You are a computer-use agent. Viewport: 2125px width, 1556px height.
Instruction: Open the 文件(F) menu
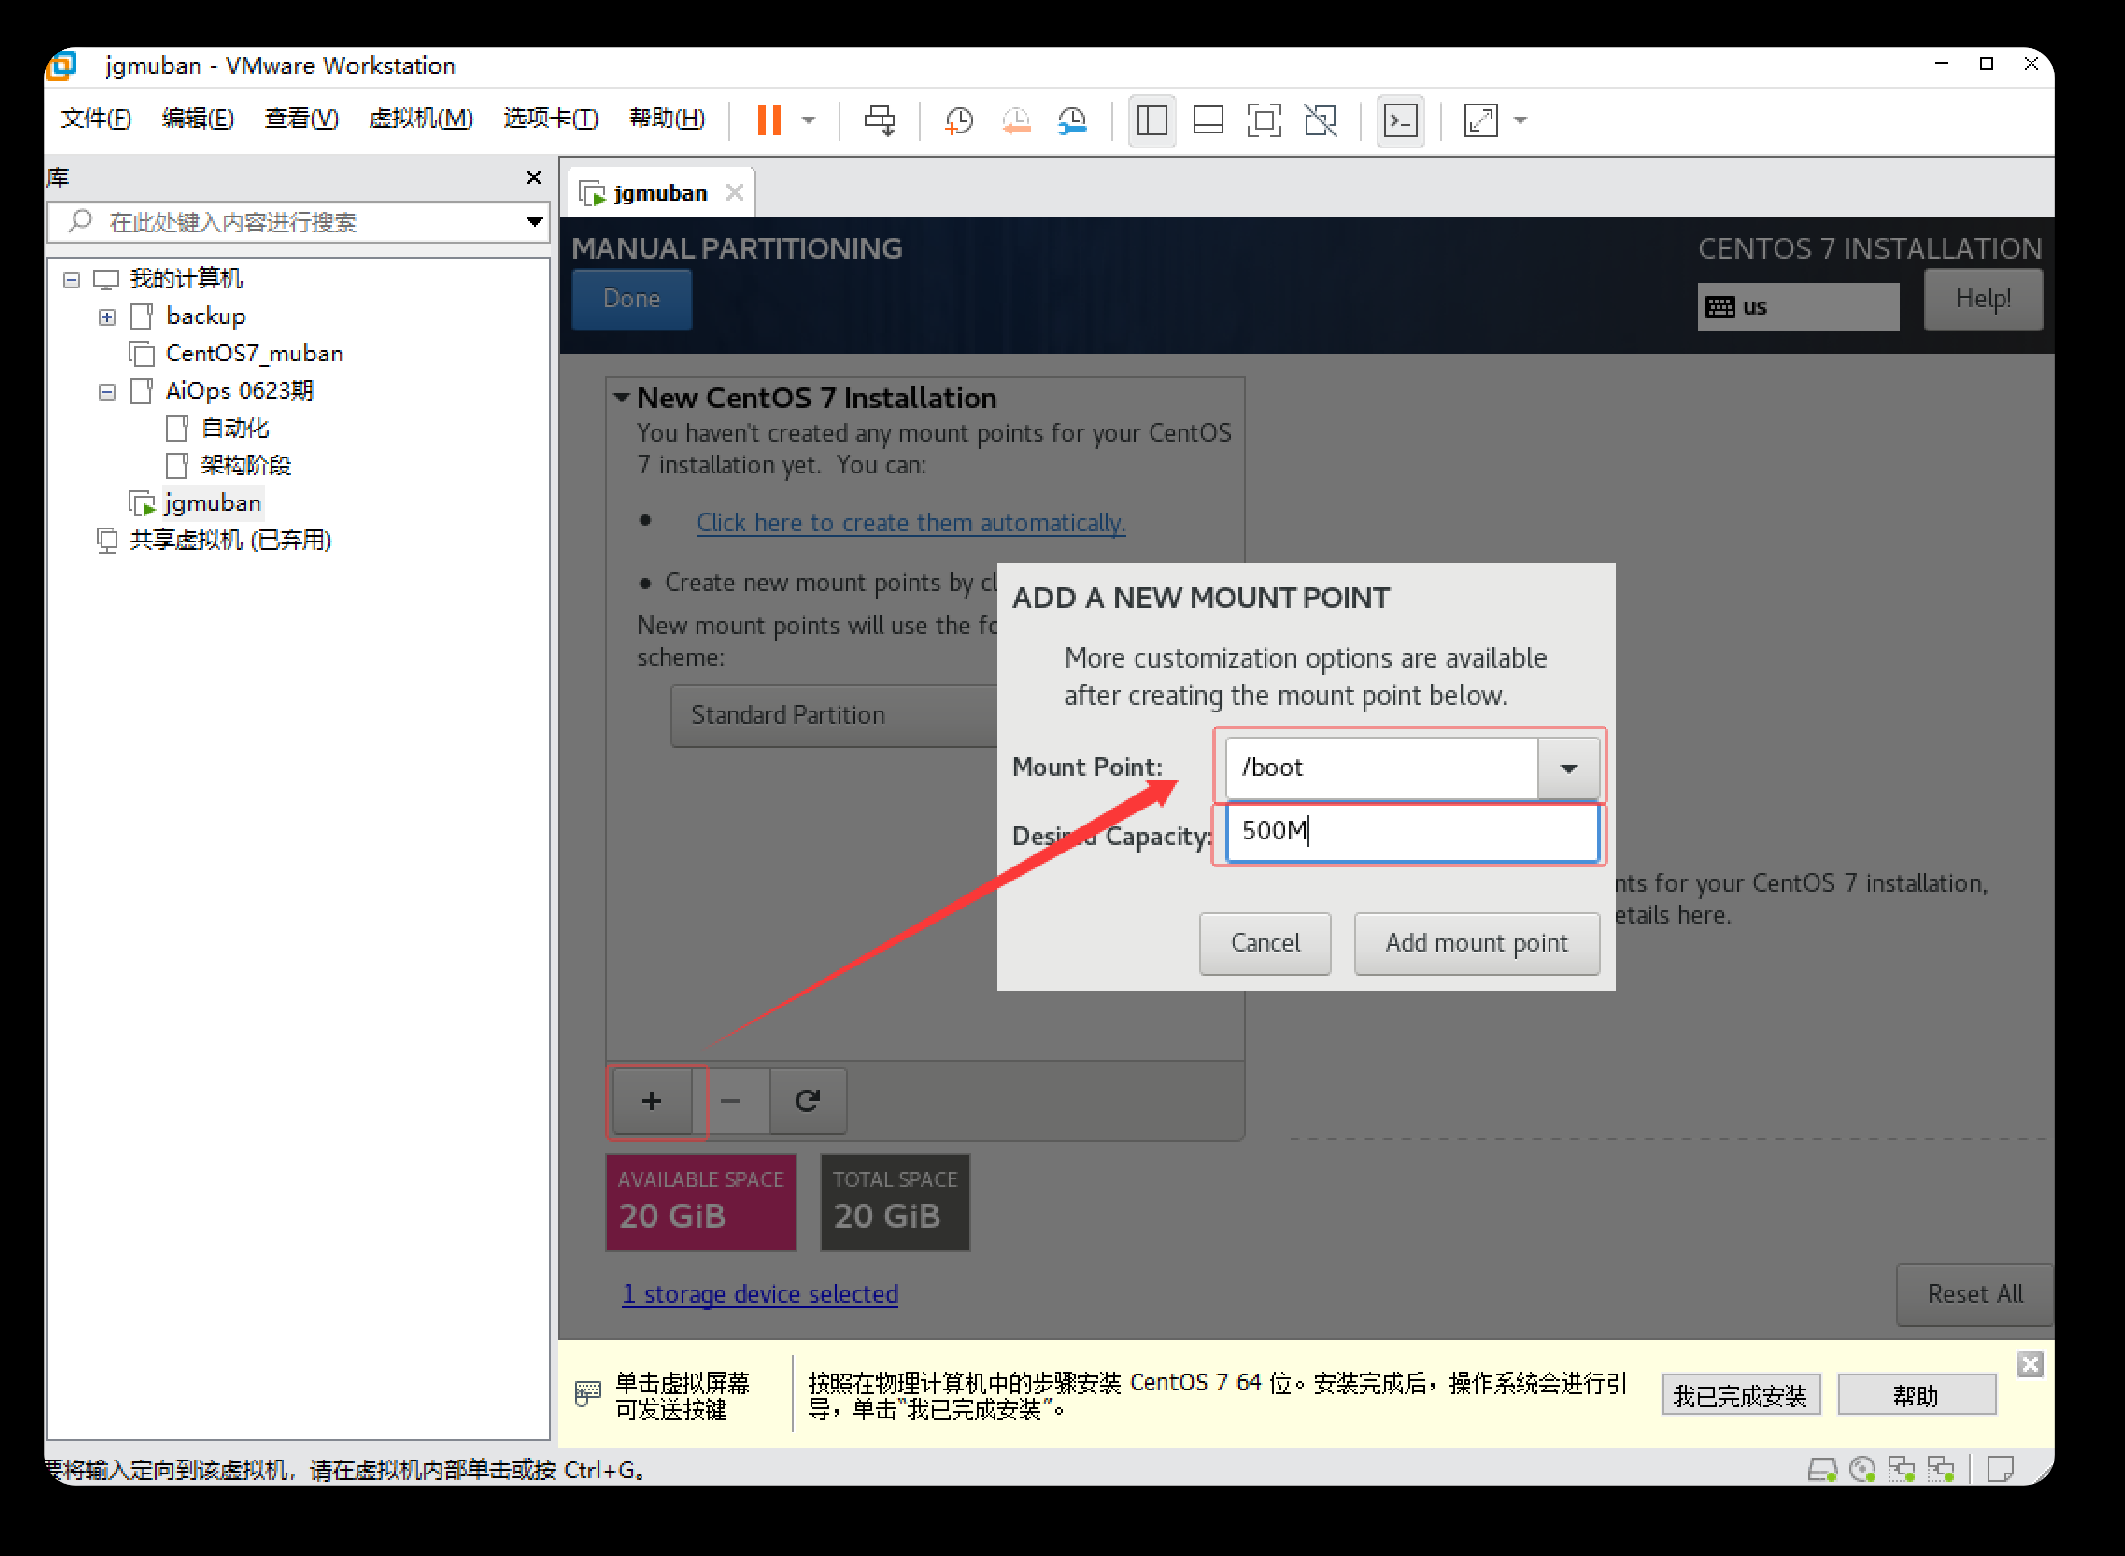tap(95, 119)
